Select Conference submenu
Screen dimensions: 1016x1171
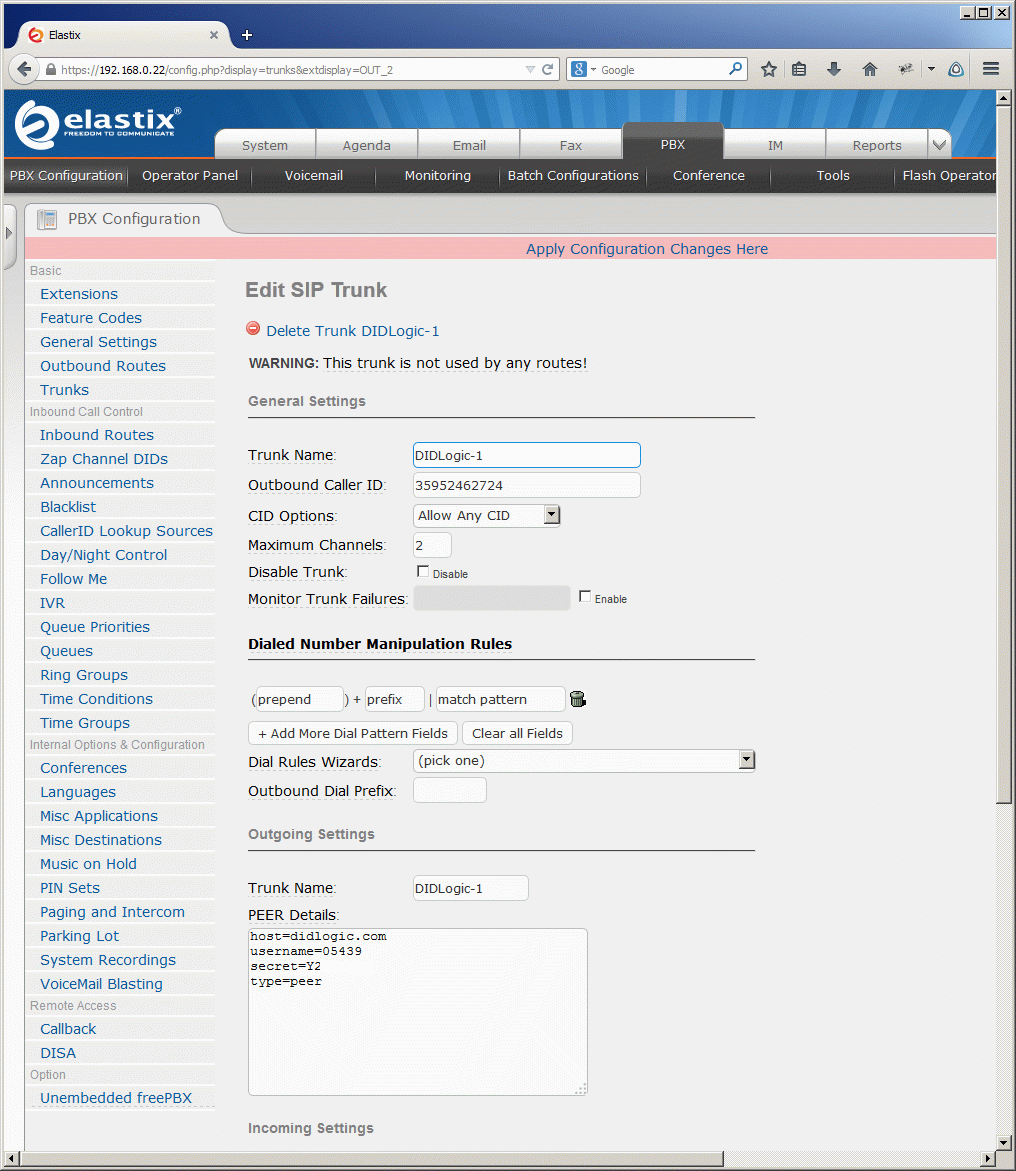(x=708, y=176)
